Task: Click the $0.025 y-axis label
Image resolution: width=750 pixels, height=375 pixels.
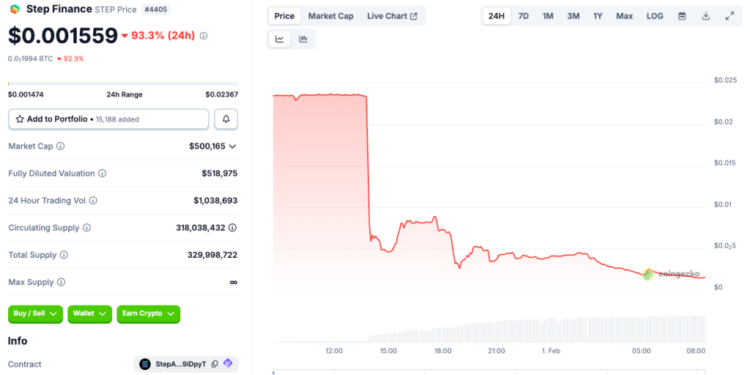Action: [726, 80]
